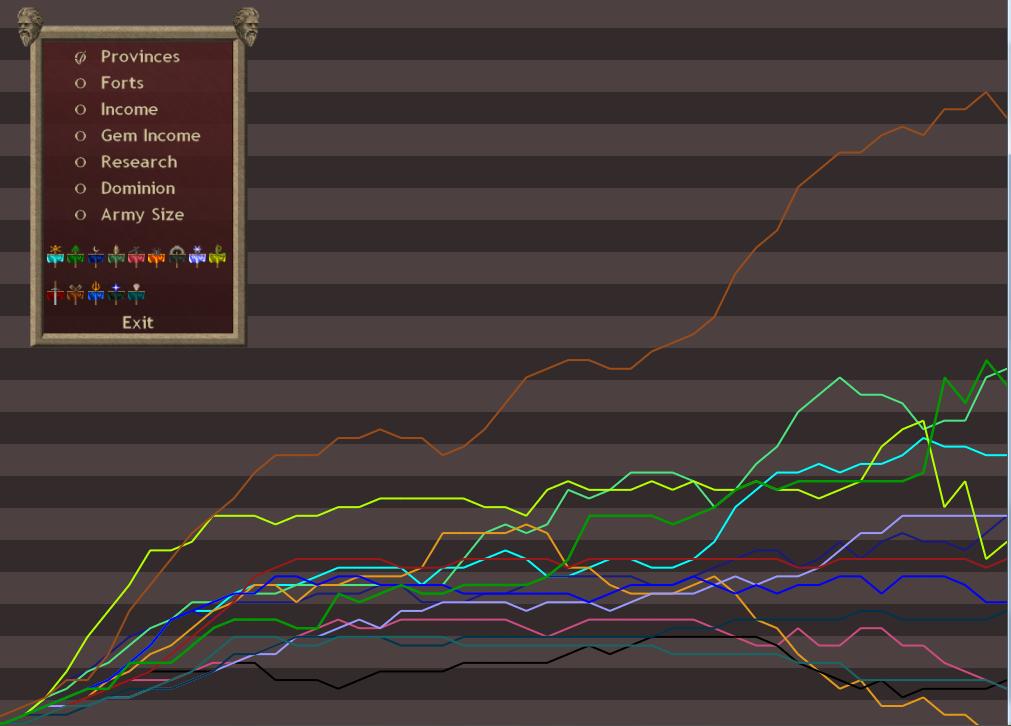The height and width of the screenshot is (726, 1011).
Task: Select the brown crossed axes banner
Action: point(75,295)
